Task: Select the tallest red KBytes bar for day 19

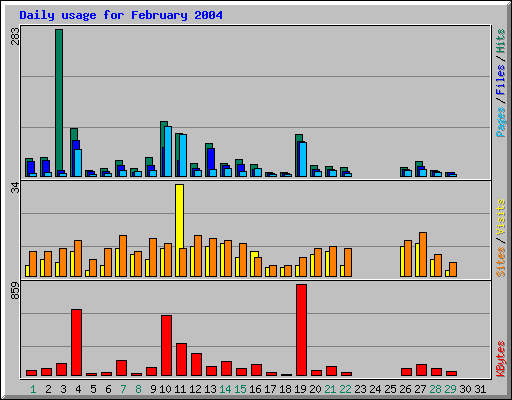Action: pos(301,330)
